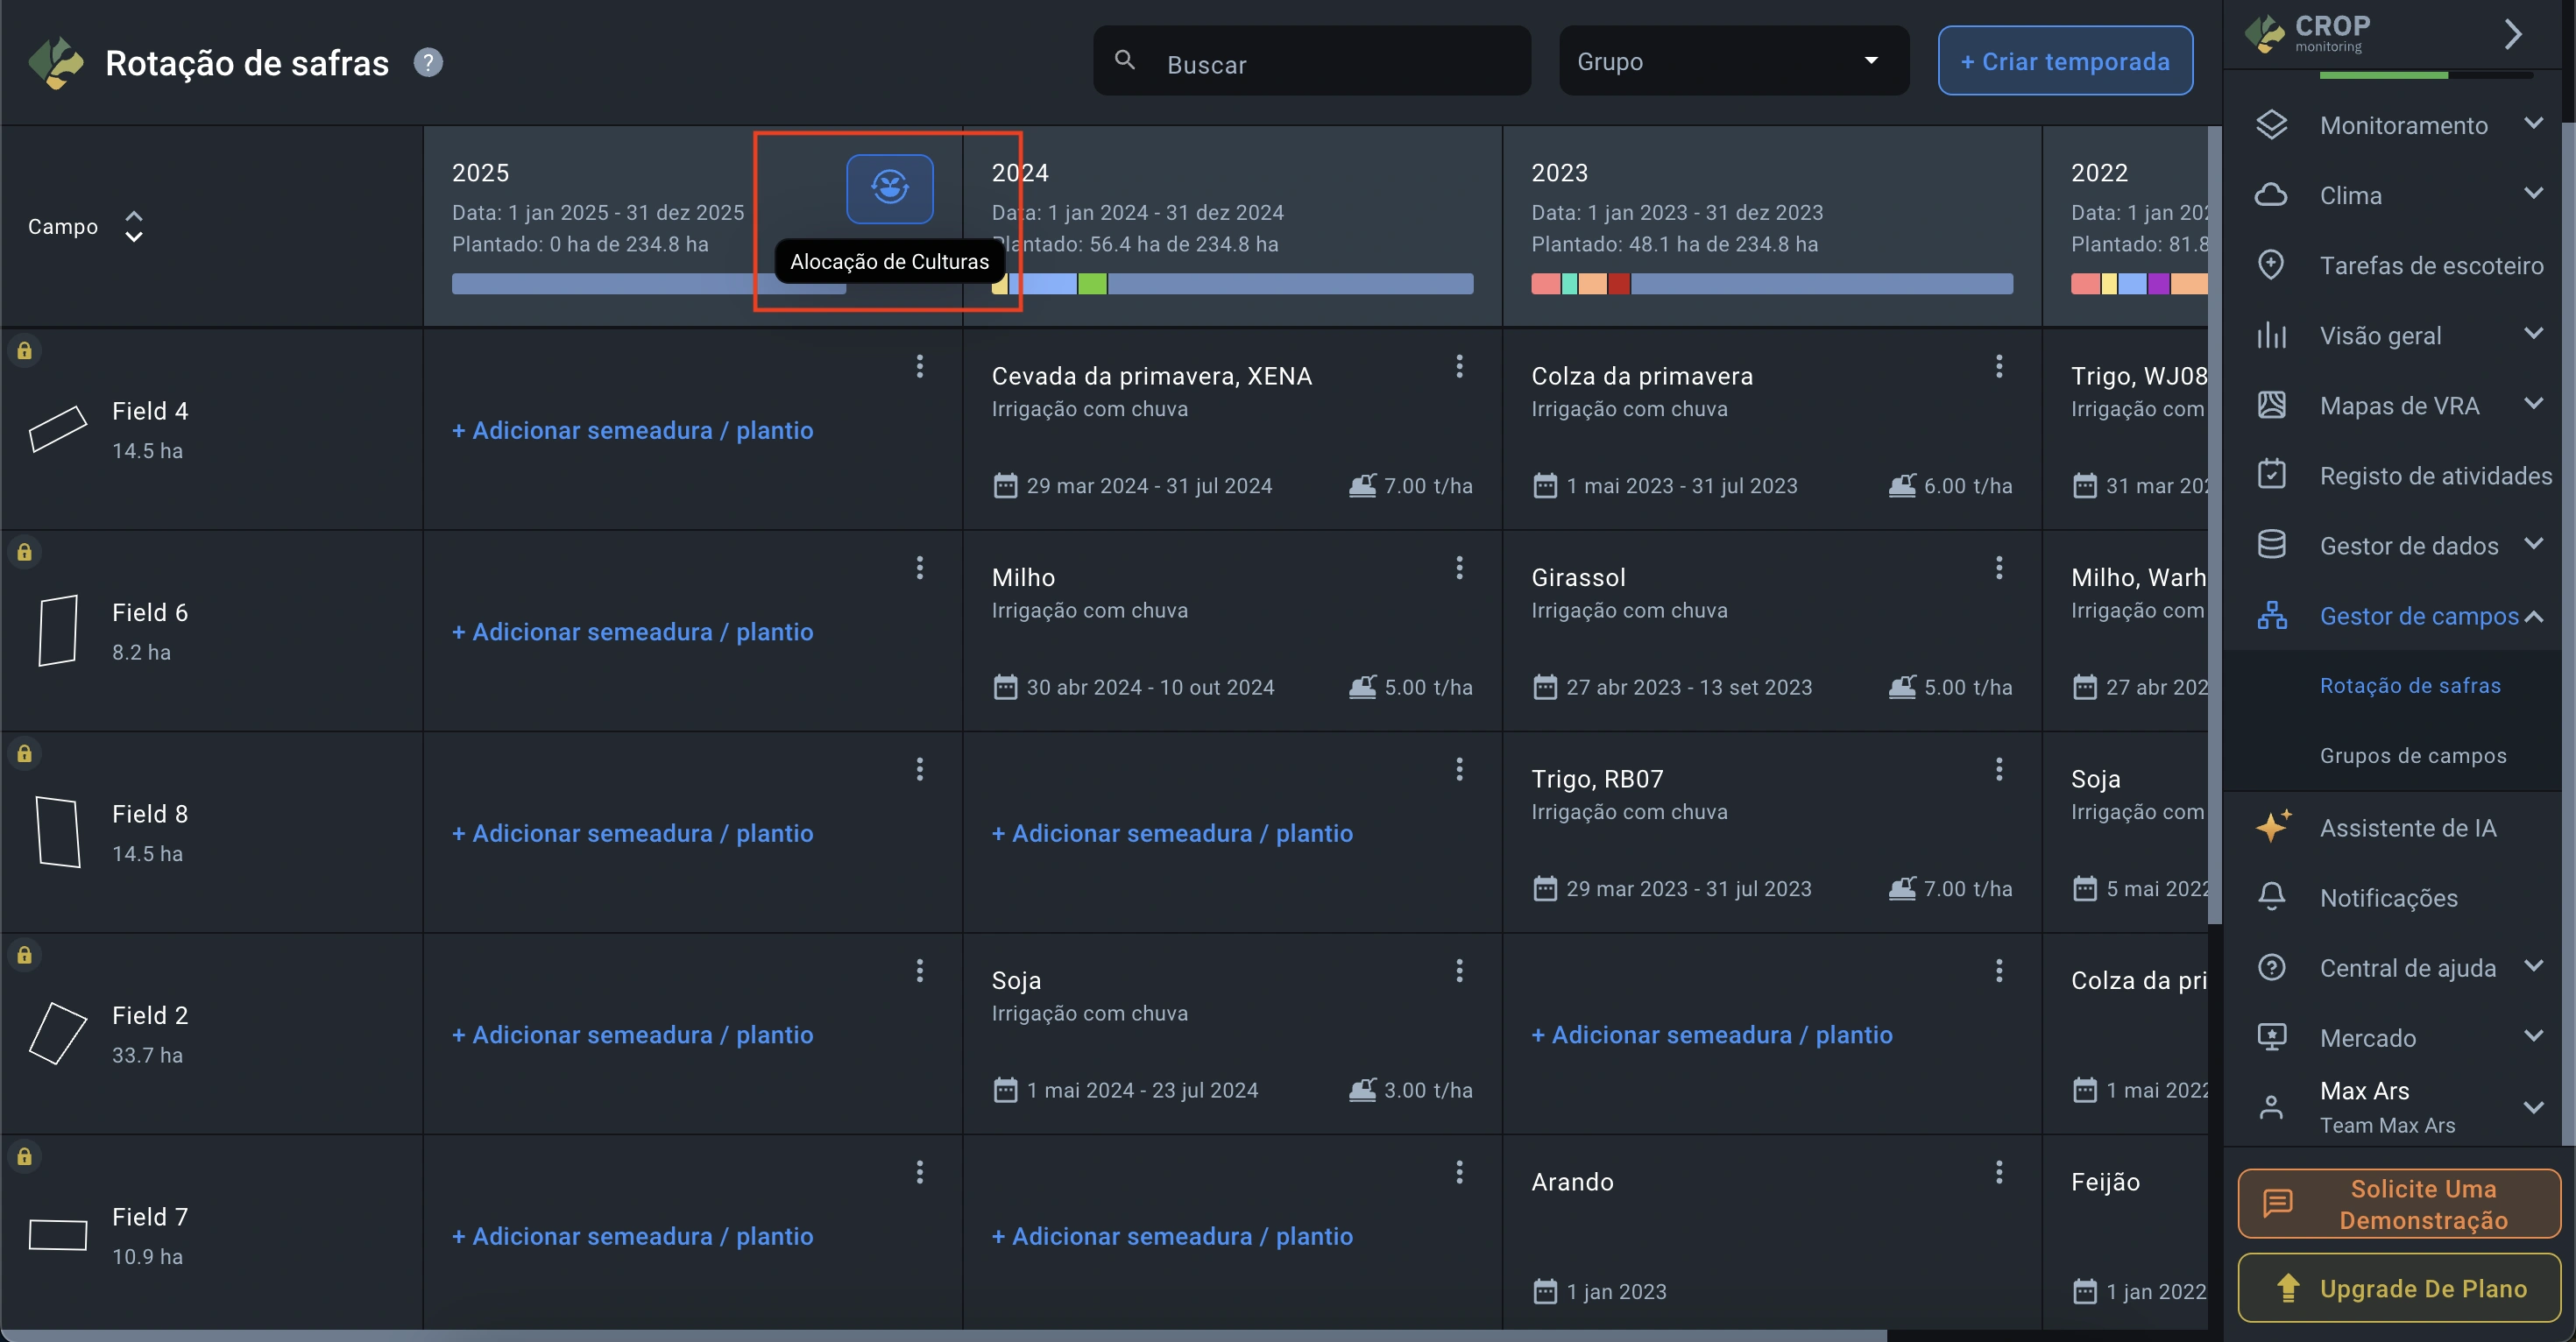Click Criar temporada button

pyautogui.click(x=2064, y=61)
